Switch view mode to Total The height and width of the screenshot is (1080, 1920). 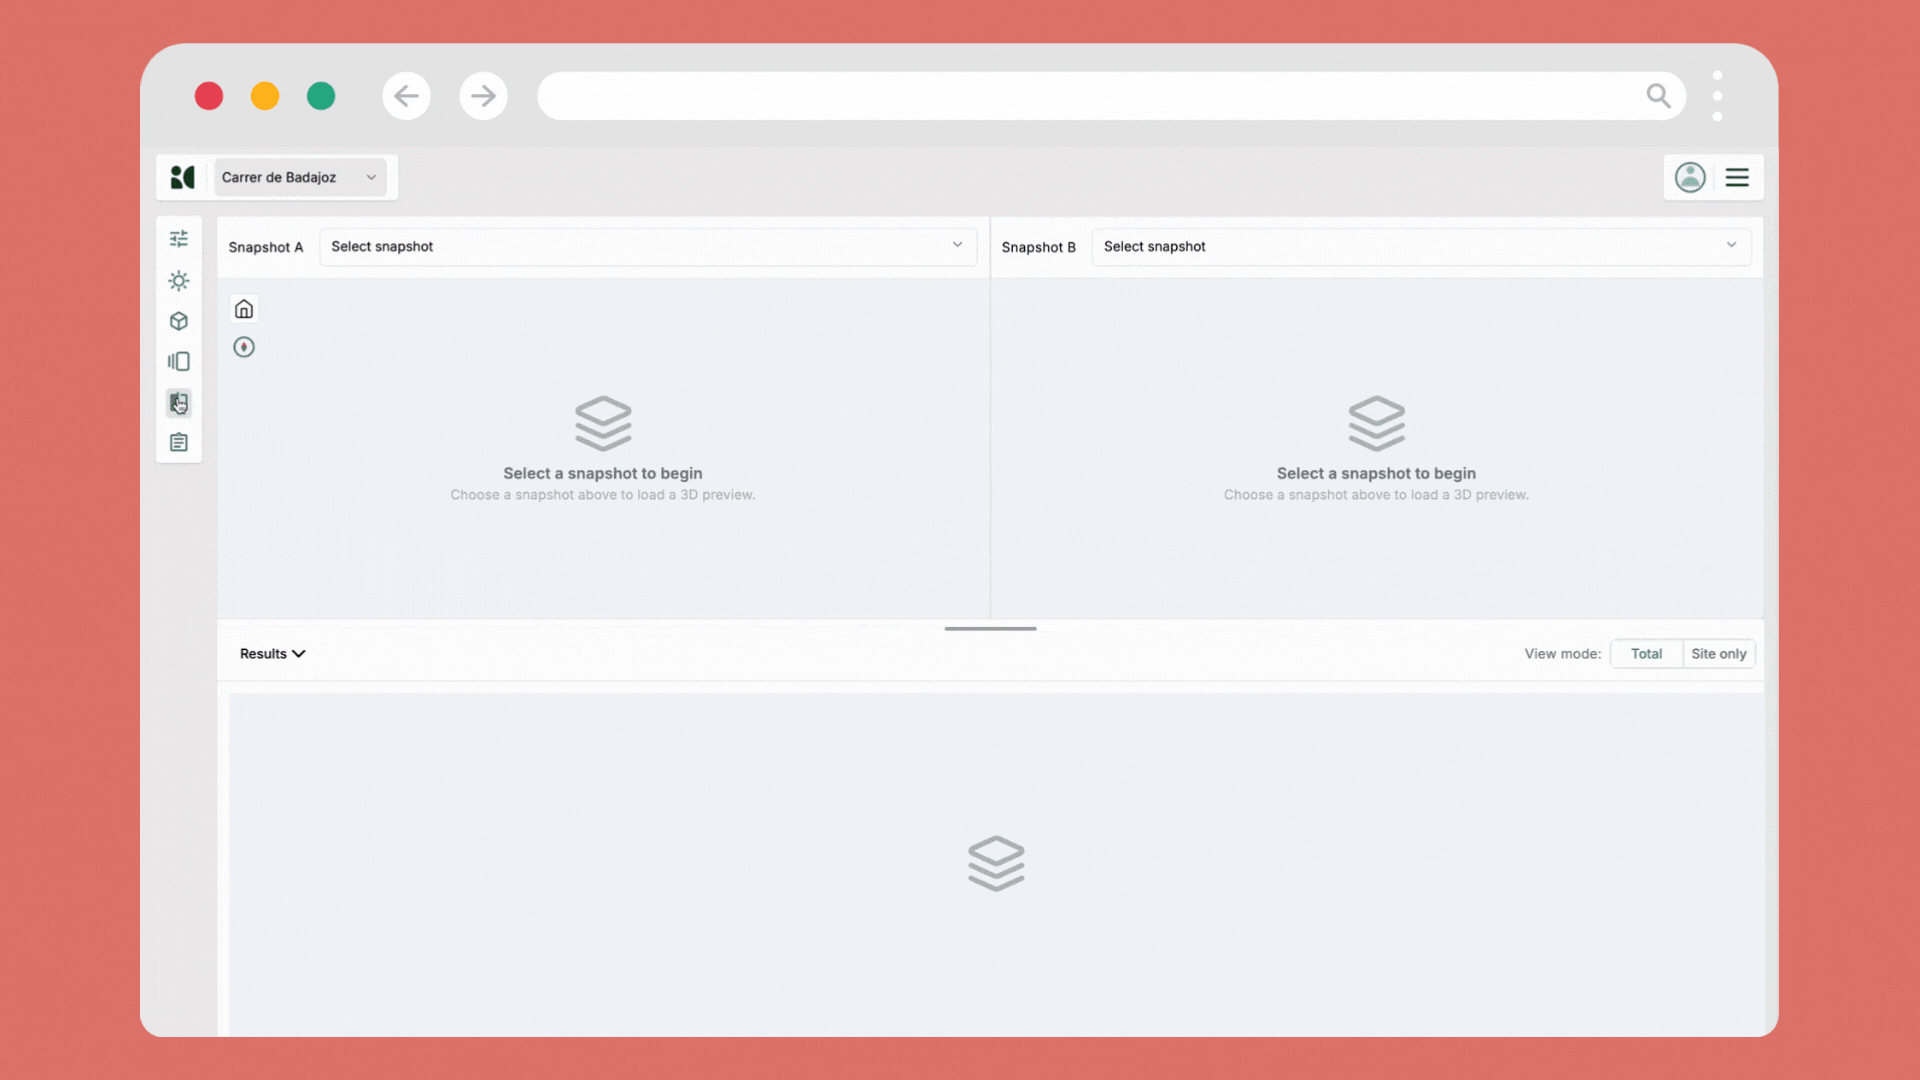point(1646,654)
